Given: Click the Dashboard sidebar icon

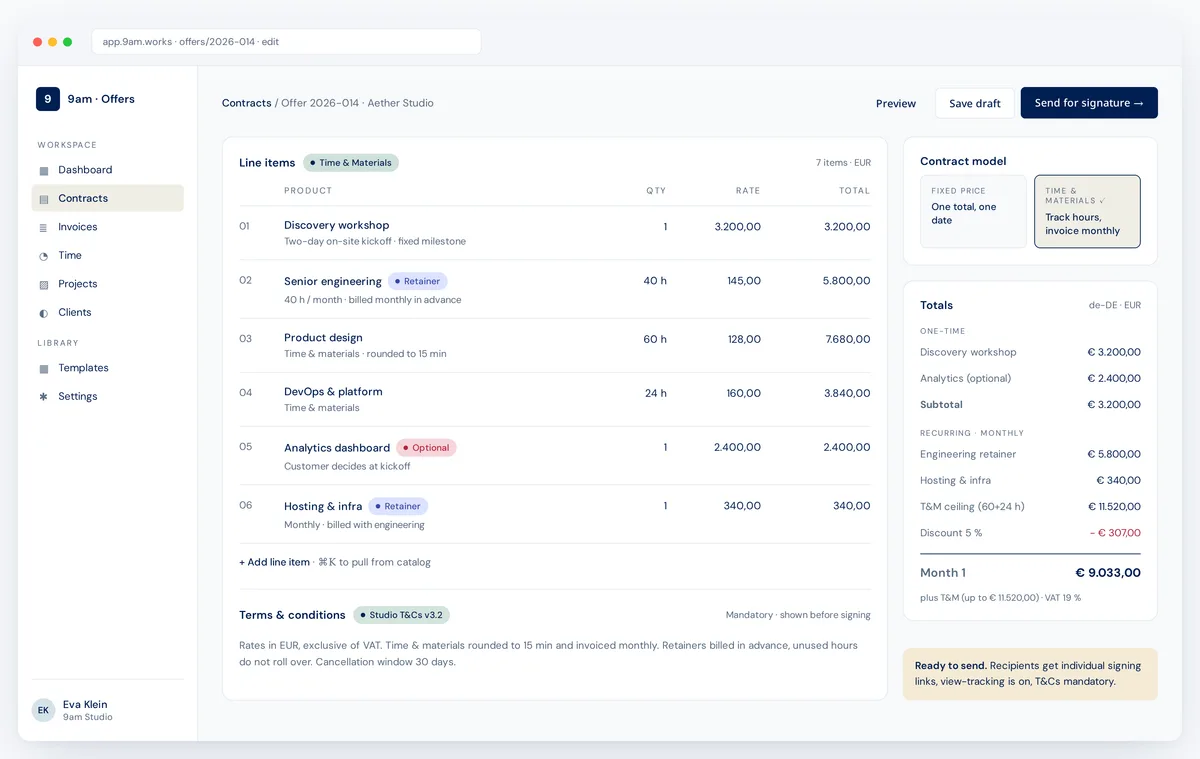Looking at the screenshot, I should click(43, 171).
